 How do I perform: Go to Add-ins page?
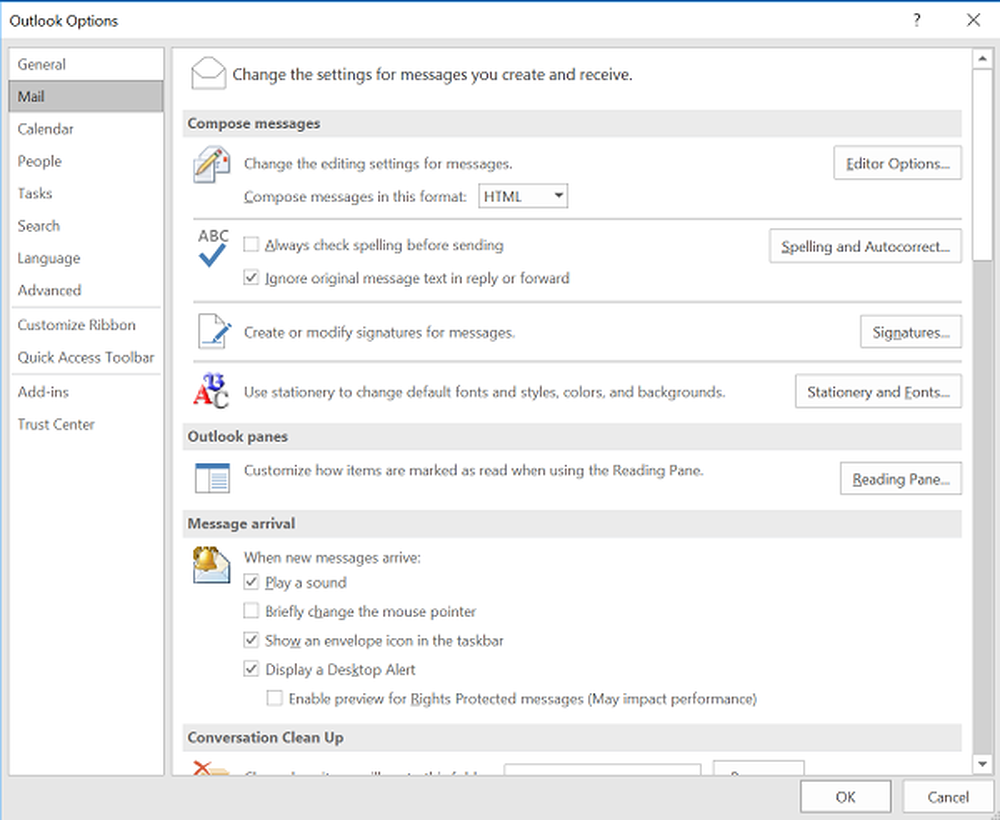(x=86, y=392)
